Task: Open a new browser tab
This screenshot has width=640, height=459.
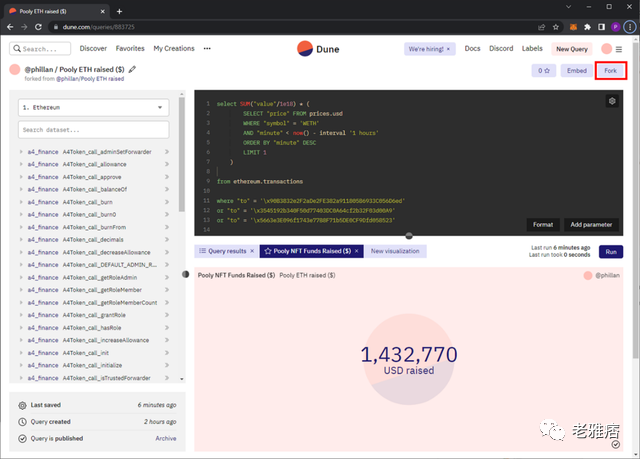Action: point(119,11)
